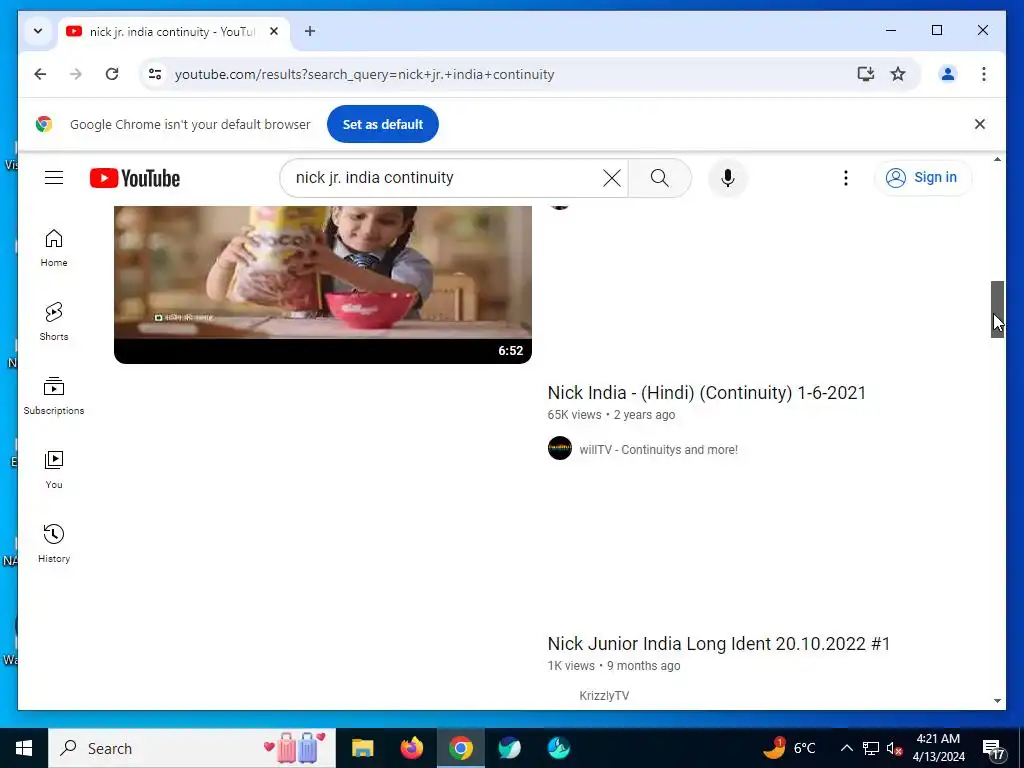
Task: Click the taskbar Search box
Action: coord(192,748)
